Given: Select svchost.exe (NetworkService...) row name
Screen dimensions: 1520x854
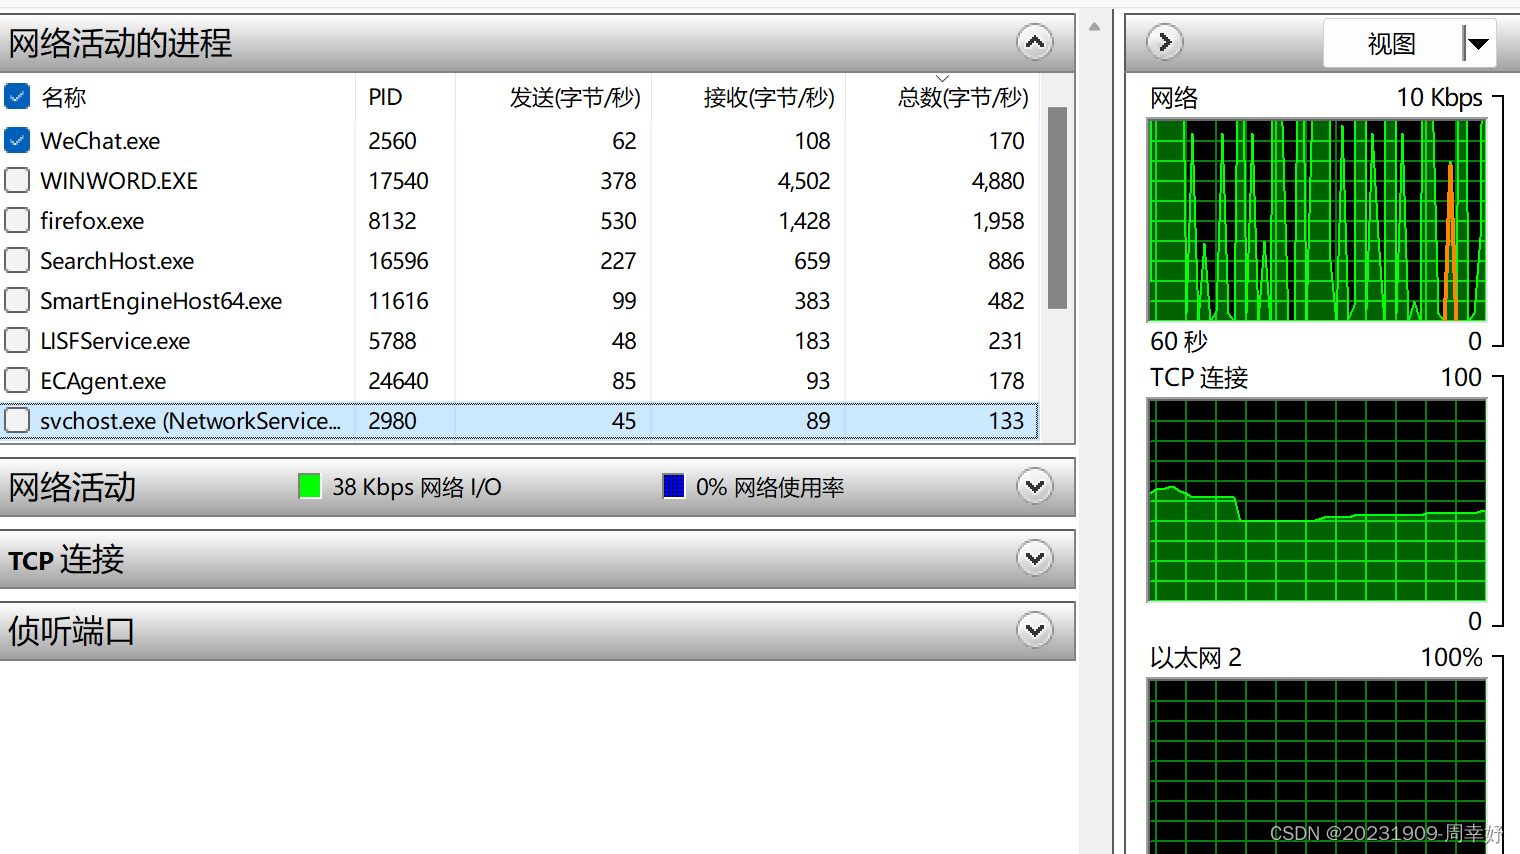Looking at the screenshot, I should click(x=190, y=421).
